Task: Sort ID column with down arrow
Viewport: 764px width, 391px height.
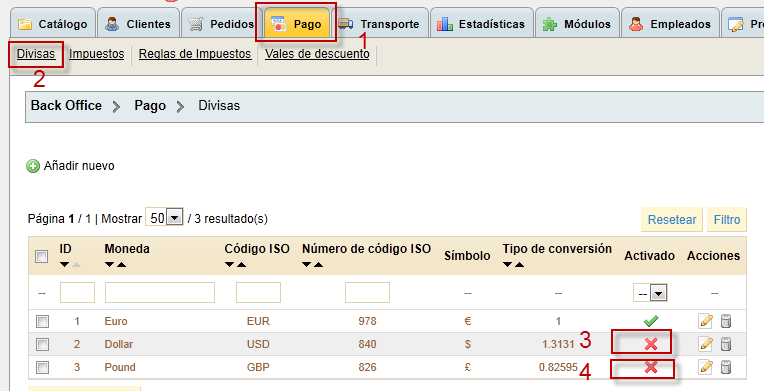Action: pyautogui.click(x=64, y=265)
